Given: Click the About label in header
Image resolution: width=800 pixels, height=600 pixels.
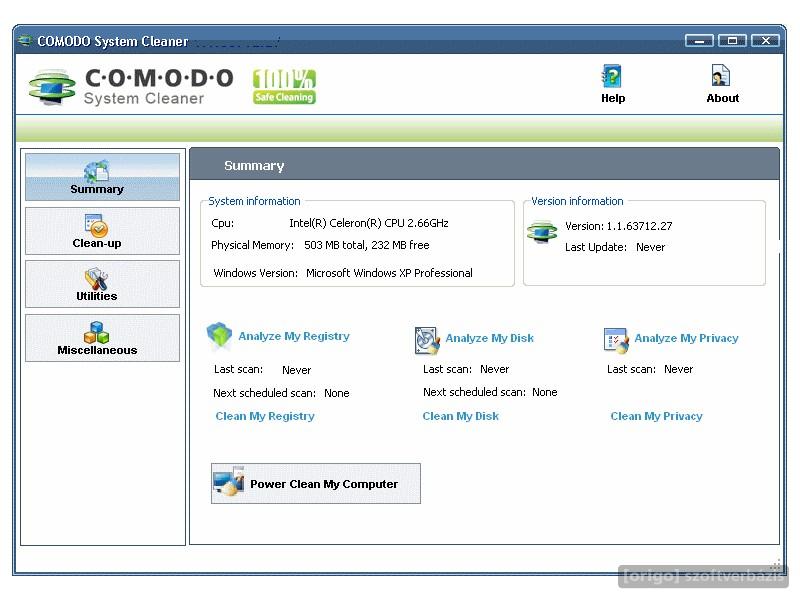Looking at the screenshot, I should [x=722, y=98].
